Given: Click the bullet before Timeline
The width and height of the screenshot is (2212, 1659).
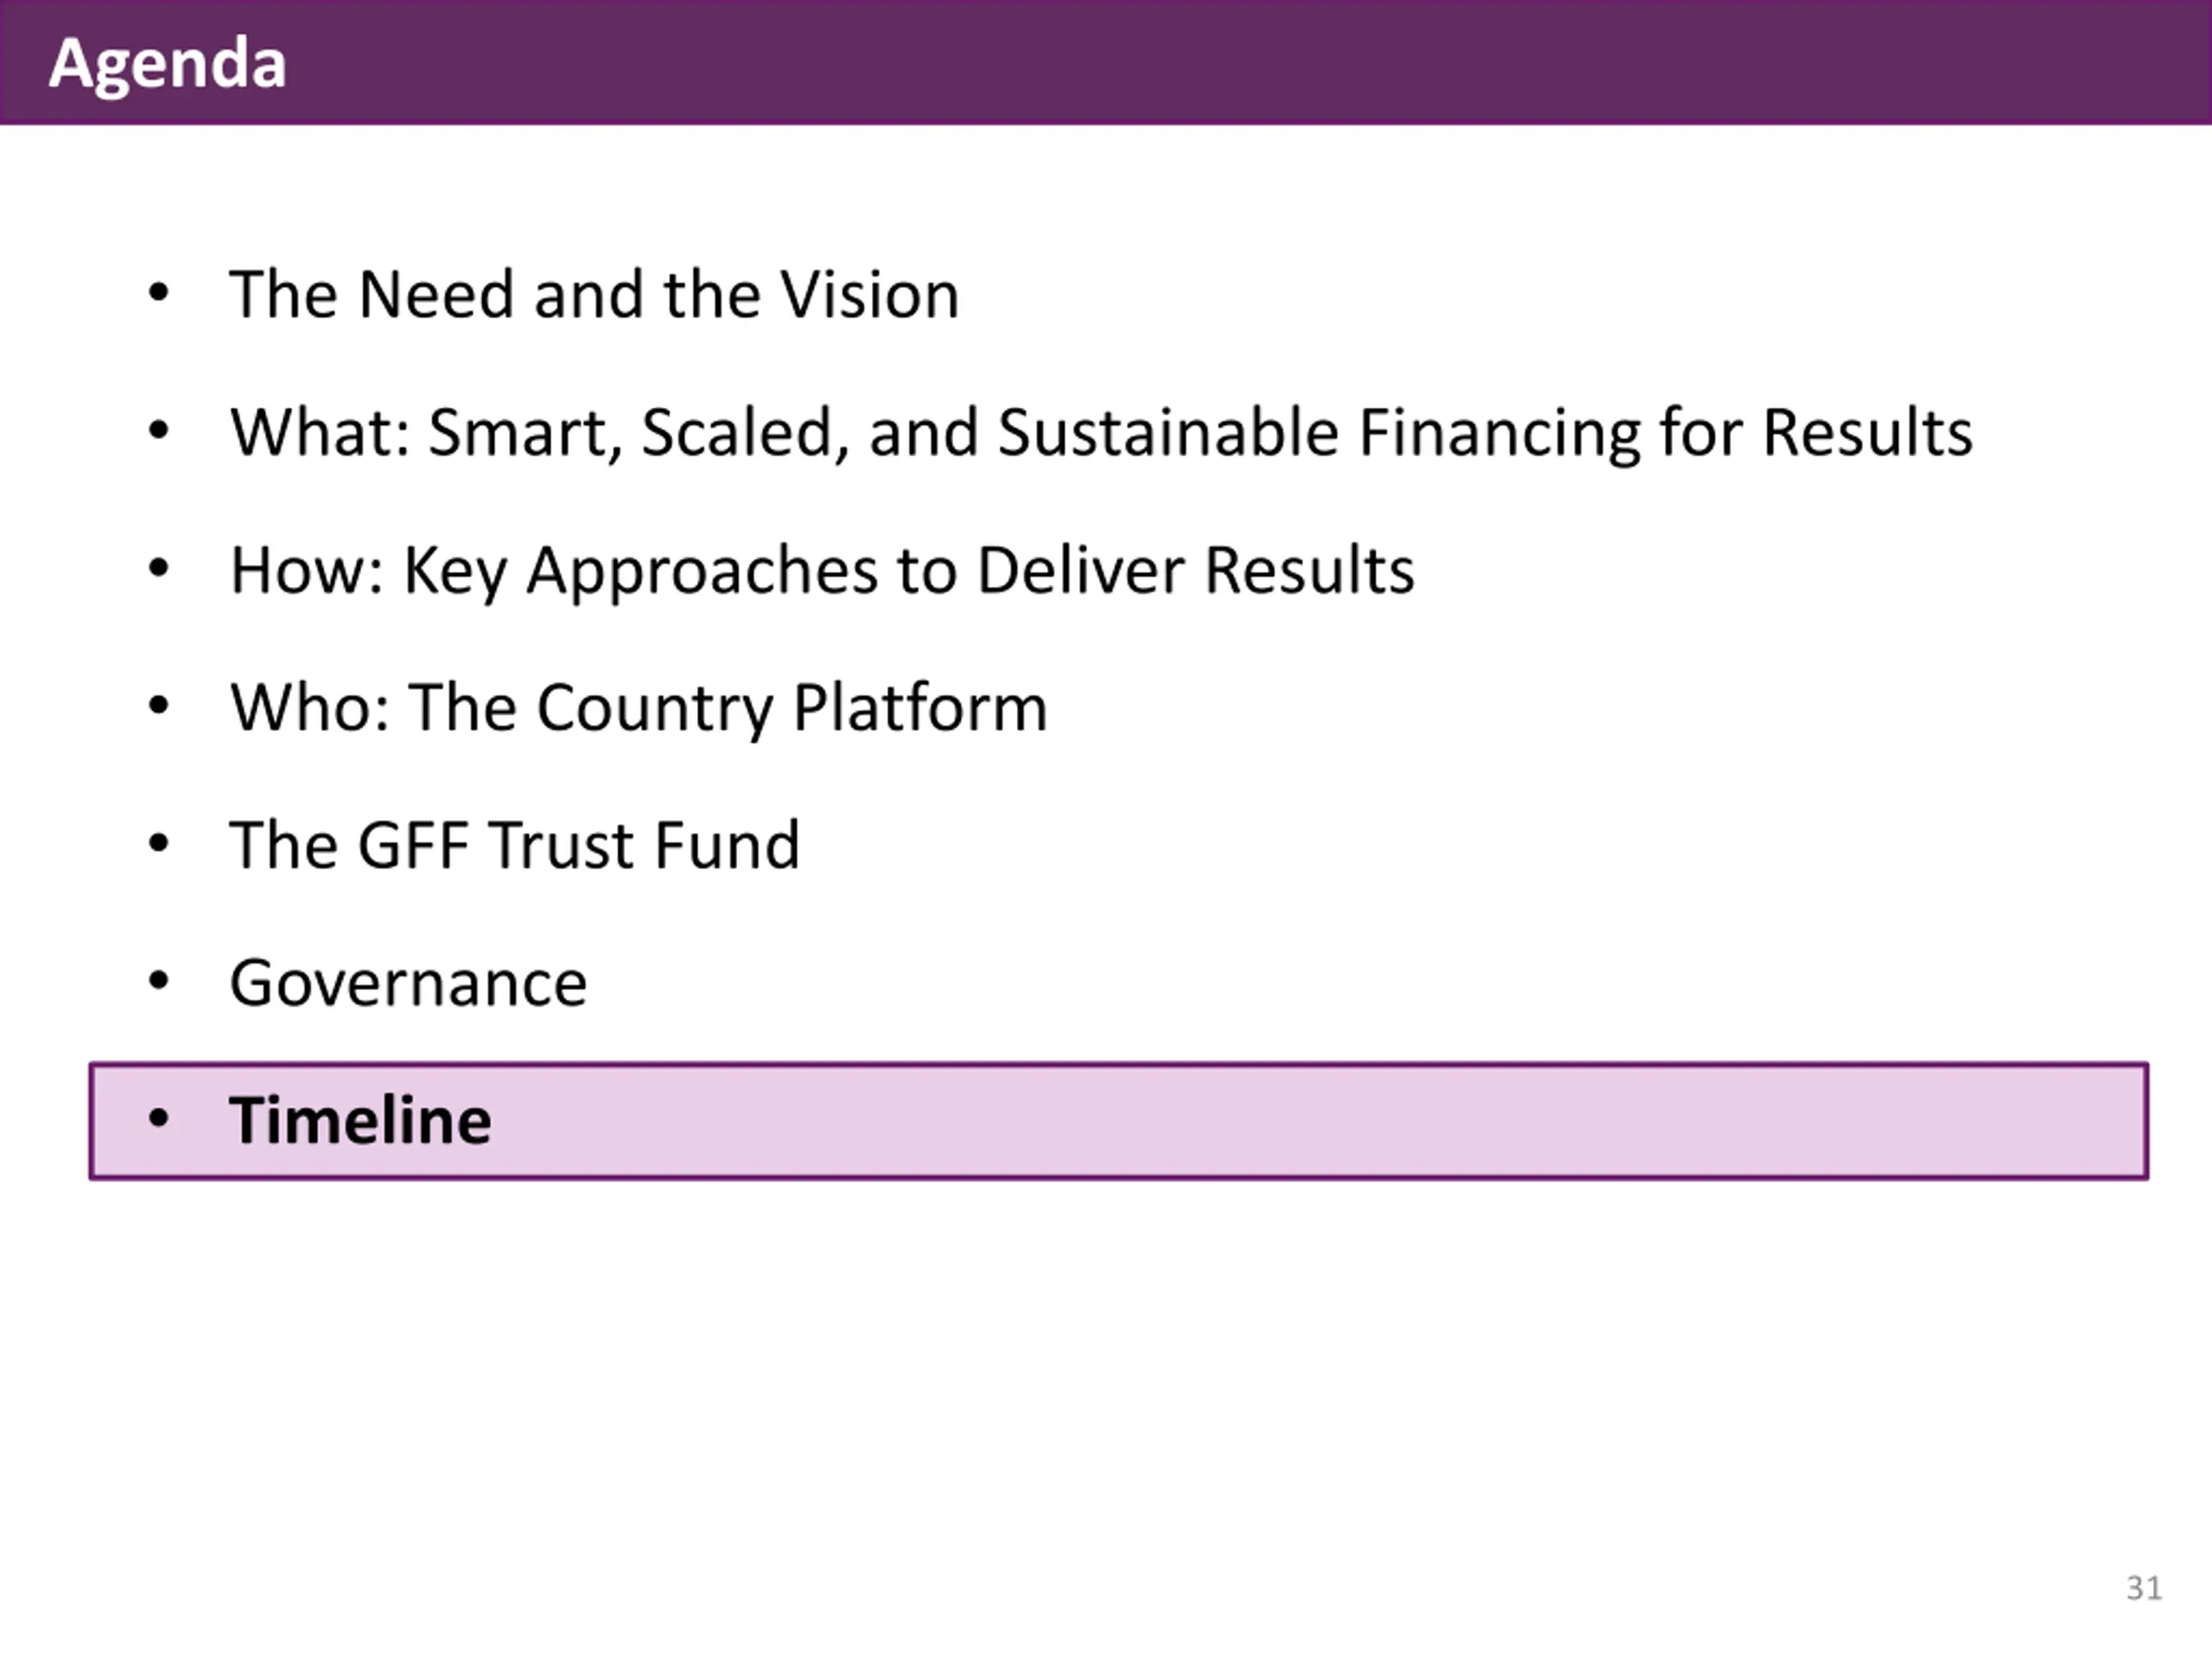Looking at the screenshot, I should (158, 1118).
